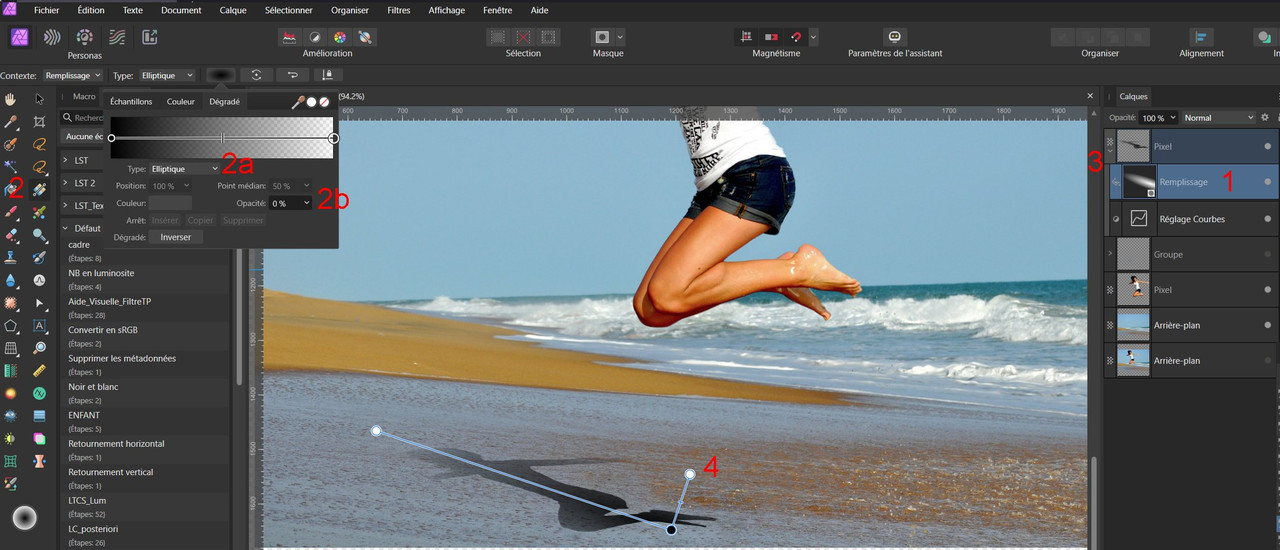
Task: Open the Filtres menu
Action: (x=397, y=10)
